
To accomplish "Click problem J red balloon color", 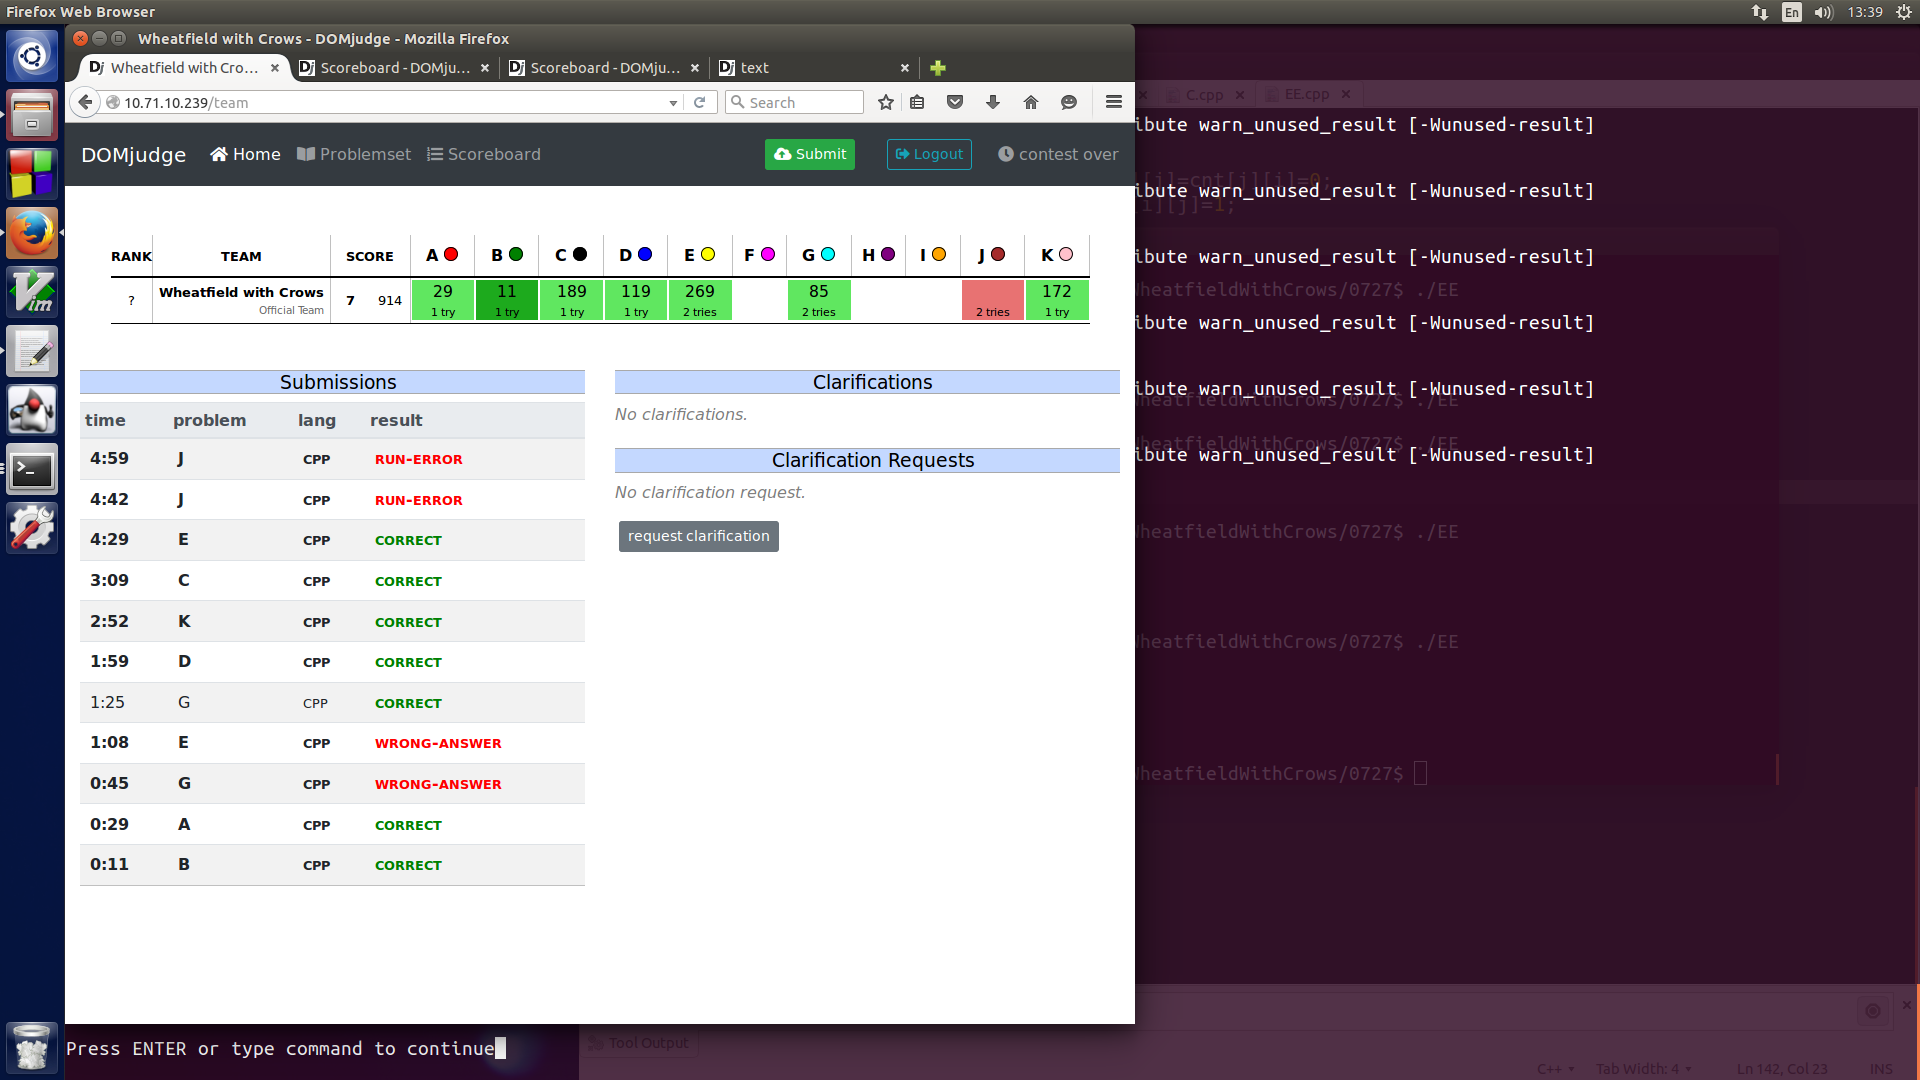I will 998,255.
